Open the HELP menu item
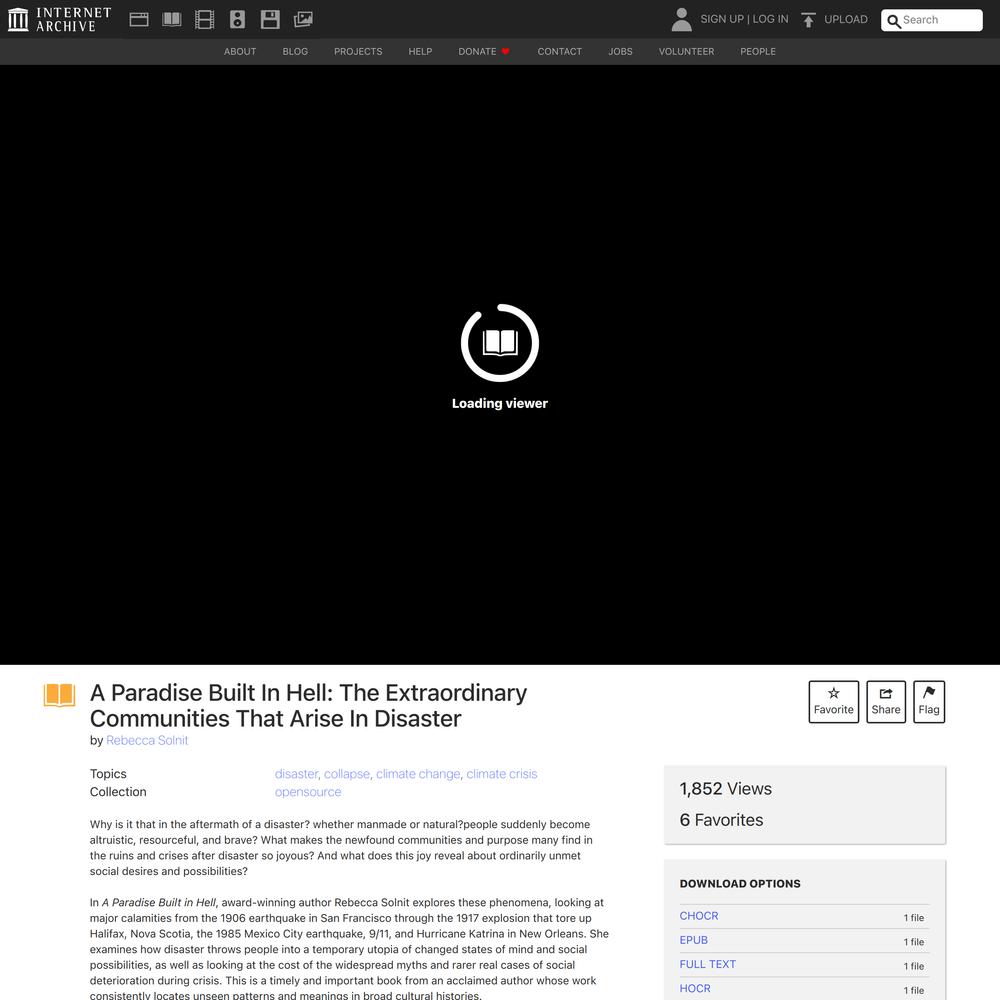The image size is (1000, 1000). [x=420, y=52]
